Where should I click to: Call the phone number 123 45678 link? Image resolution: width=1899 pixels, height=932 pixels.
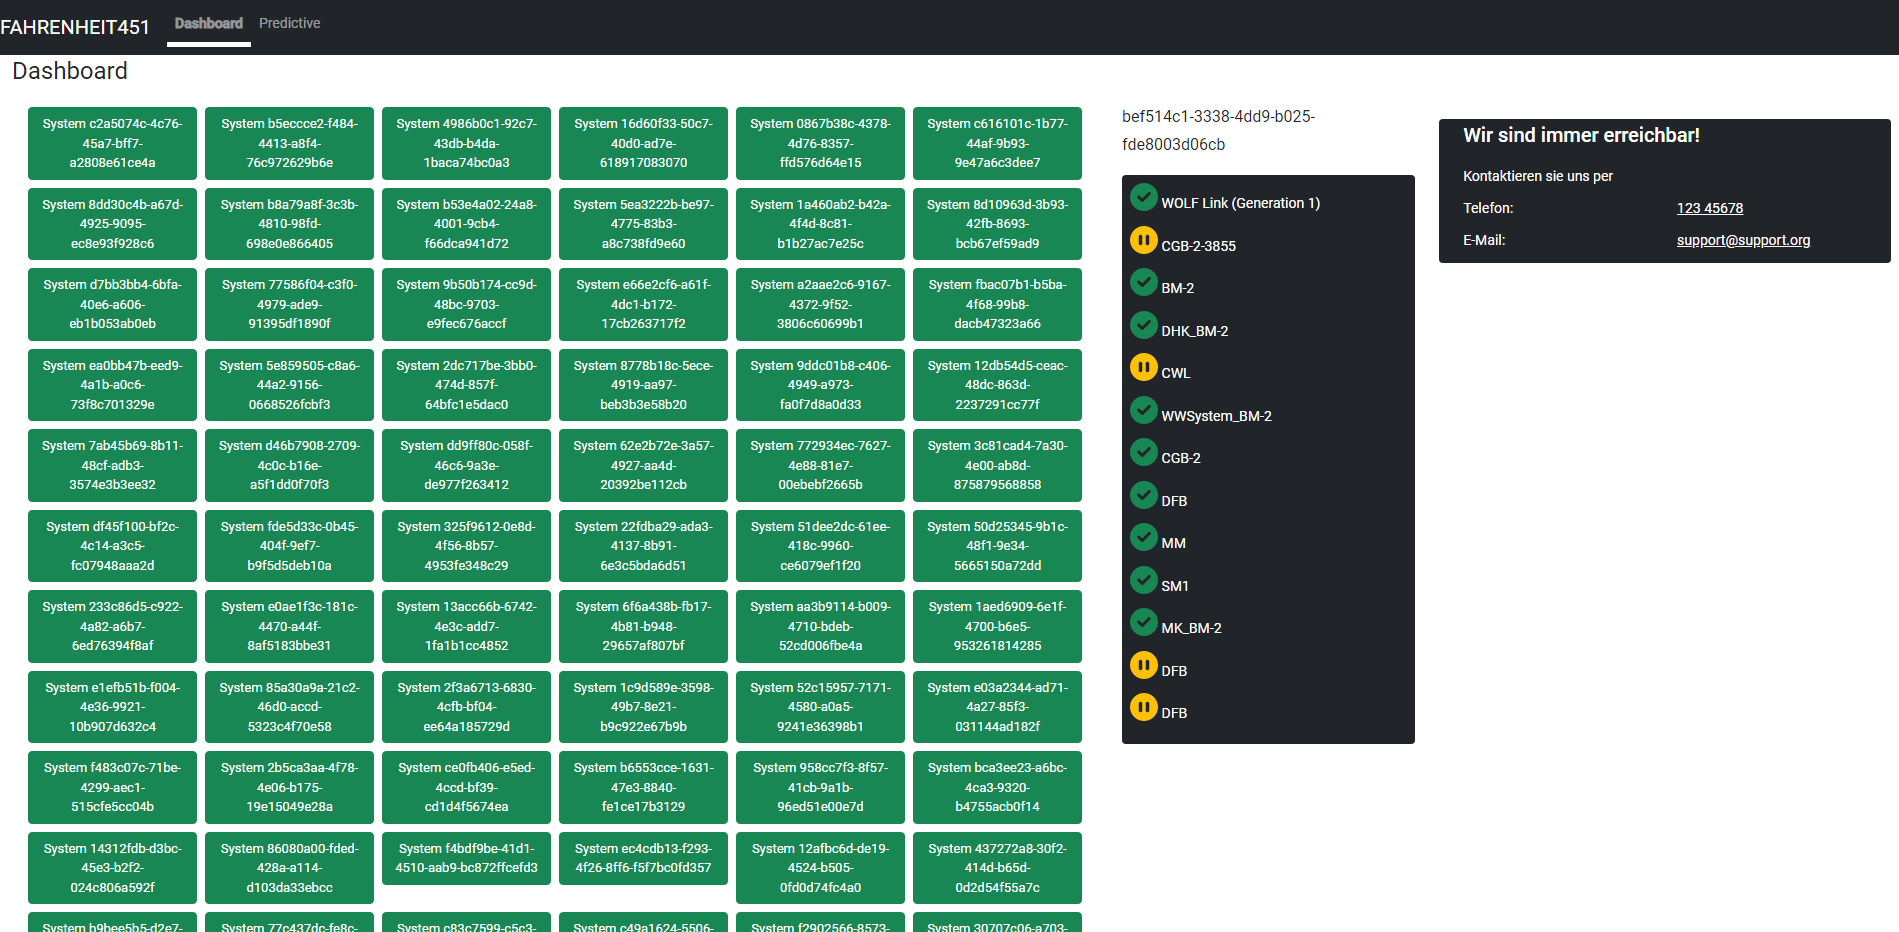coord(1710,208)
